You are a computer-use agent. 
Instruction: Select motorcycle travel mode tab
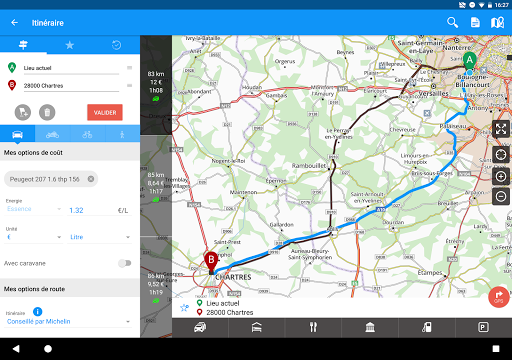tap(52, 134)
